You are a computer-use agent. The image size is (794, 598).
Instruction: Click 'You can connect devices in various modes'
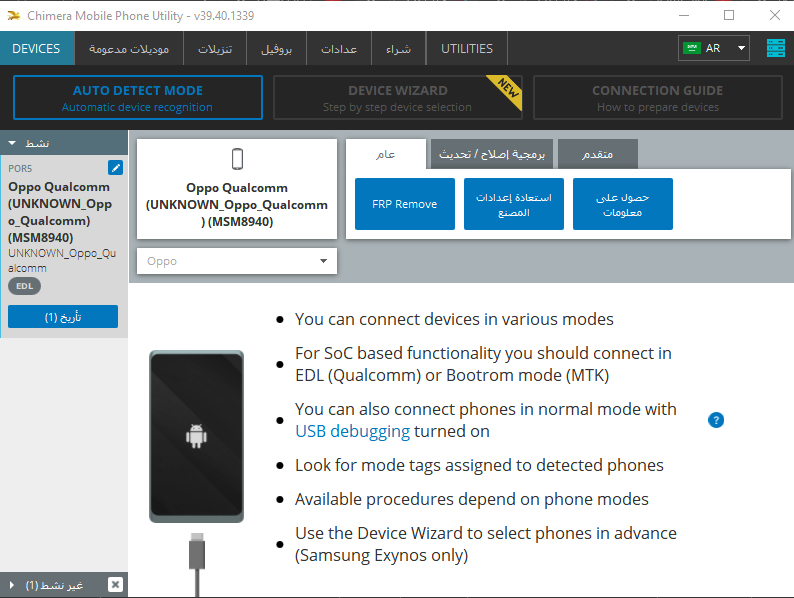coord(454,320)
